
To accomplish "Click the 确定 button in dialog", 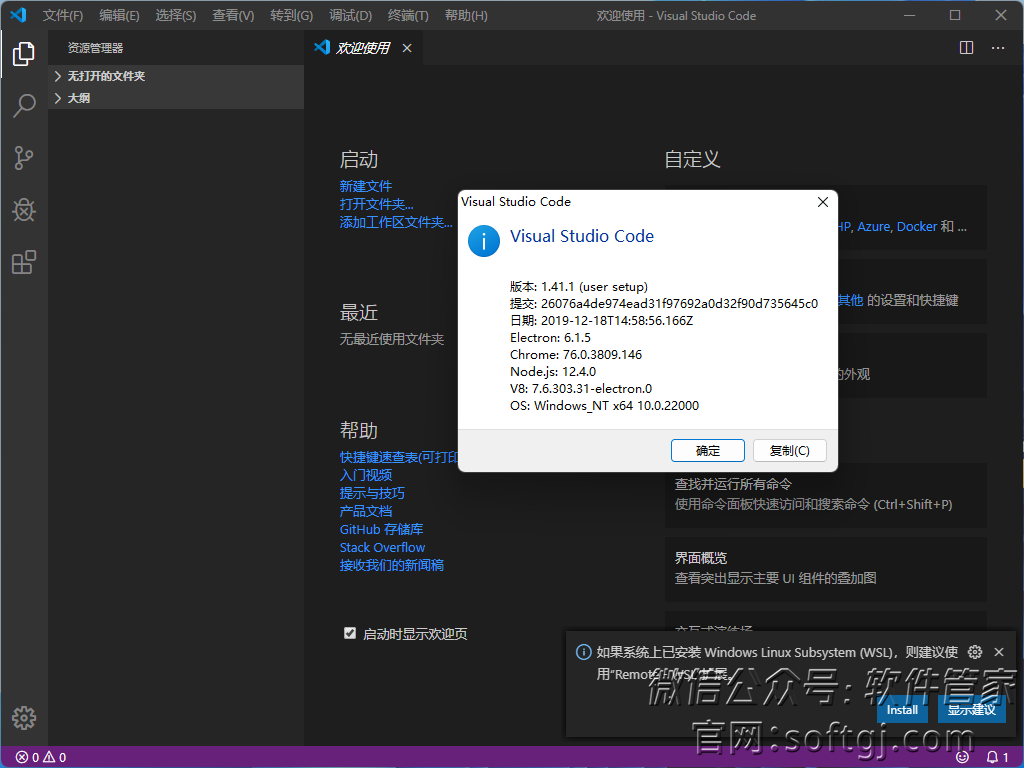I will [708, 451].
